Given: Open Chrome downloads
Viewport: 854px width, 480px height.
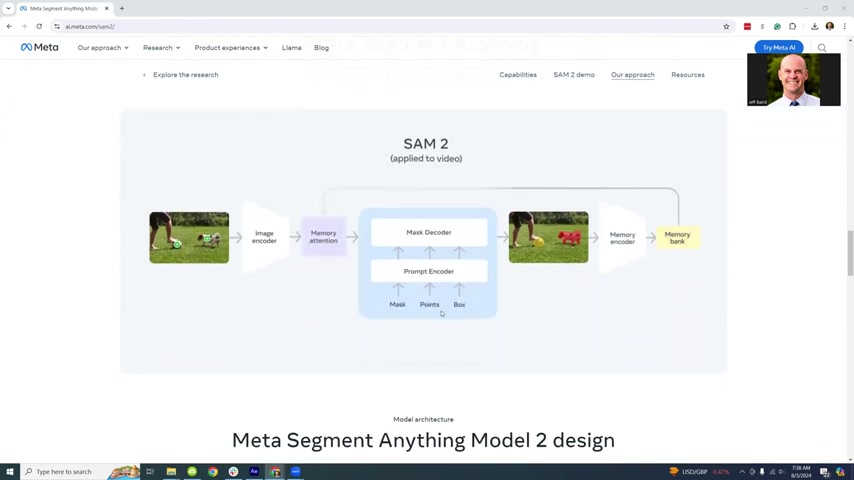Looking at the screenshot, I should [814, 26].
